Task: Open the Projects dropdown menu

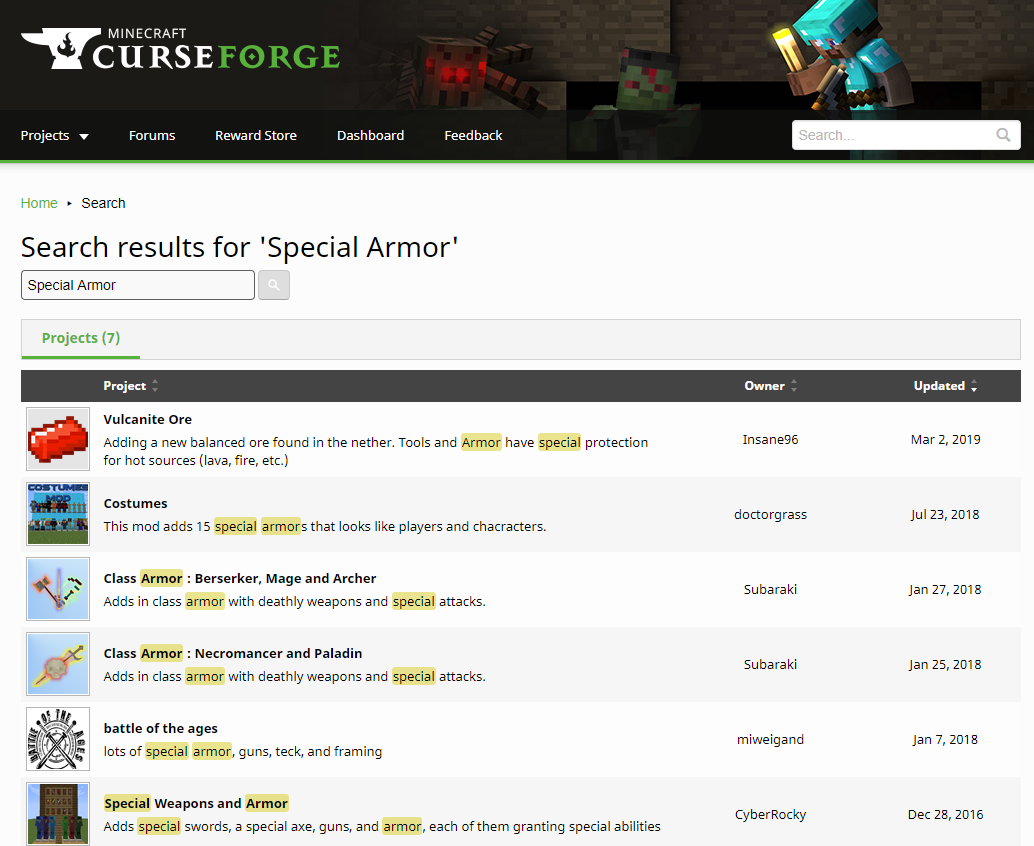Action: point(55,135)
